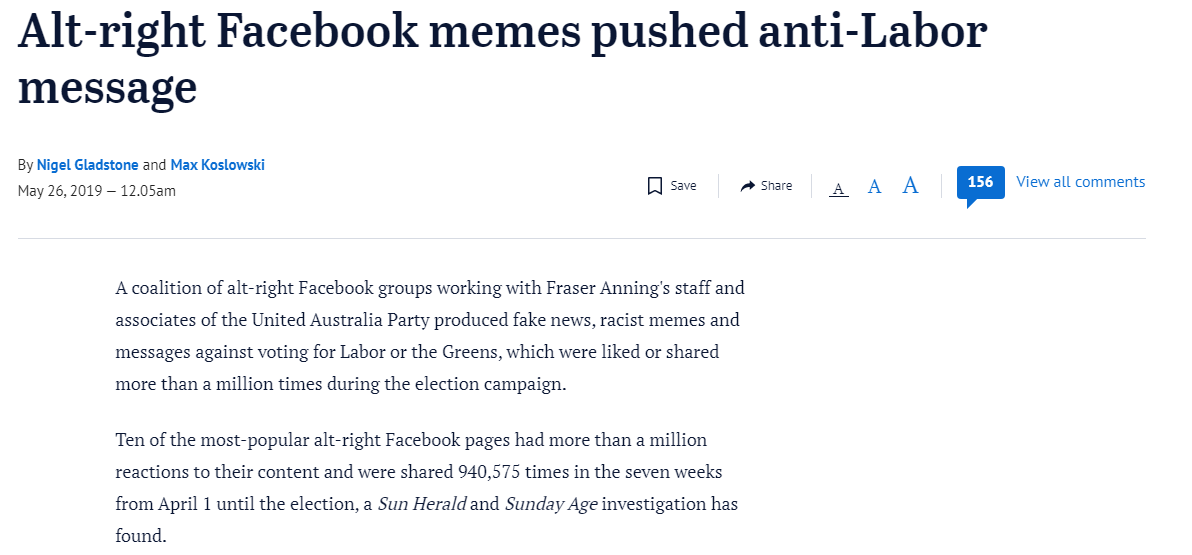1192x555 pixels.
Task: Click the Alt-right Facebook memes headline
Action: point(502,59)
